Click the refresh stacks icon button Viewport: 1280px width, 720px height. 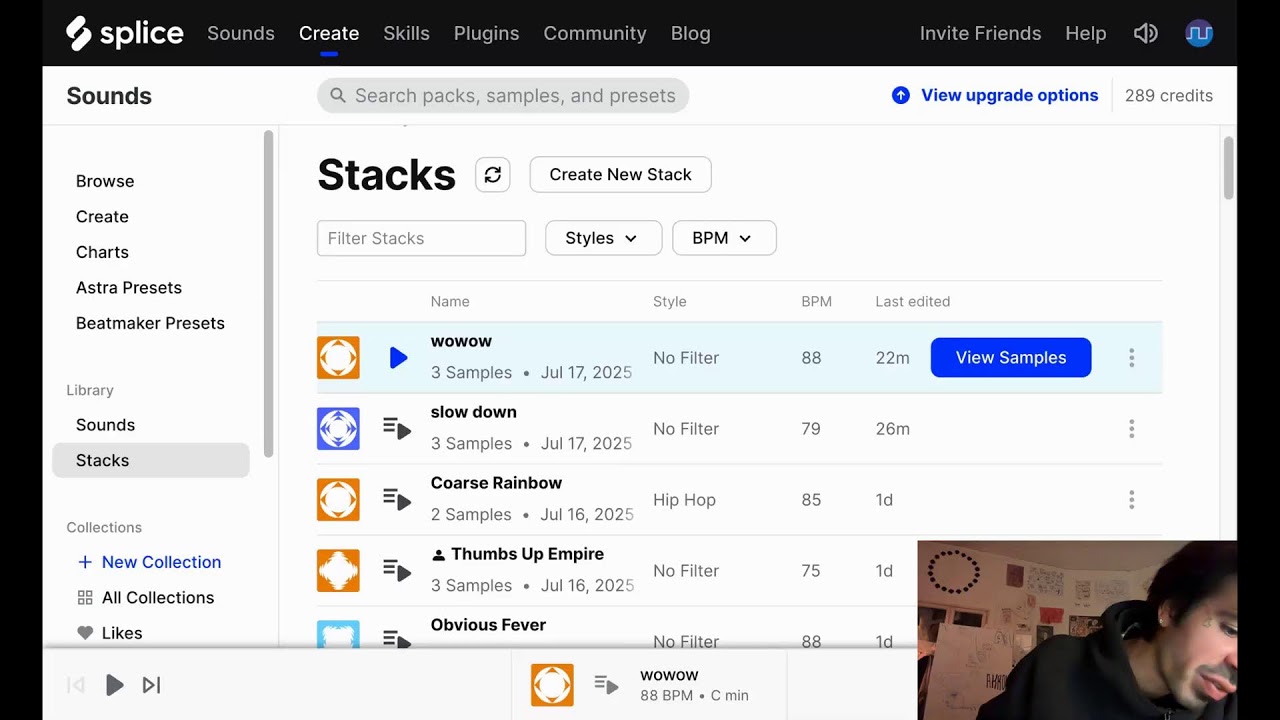[492, 174]
